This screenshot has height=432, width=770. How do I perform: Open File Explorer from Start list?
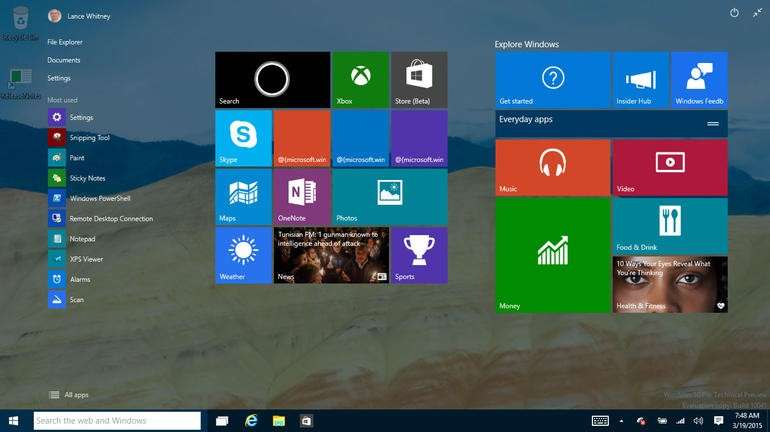coord(65,42)
